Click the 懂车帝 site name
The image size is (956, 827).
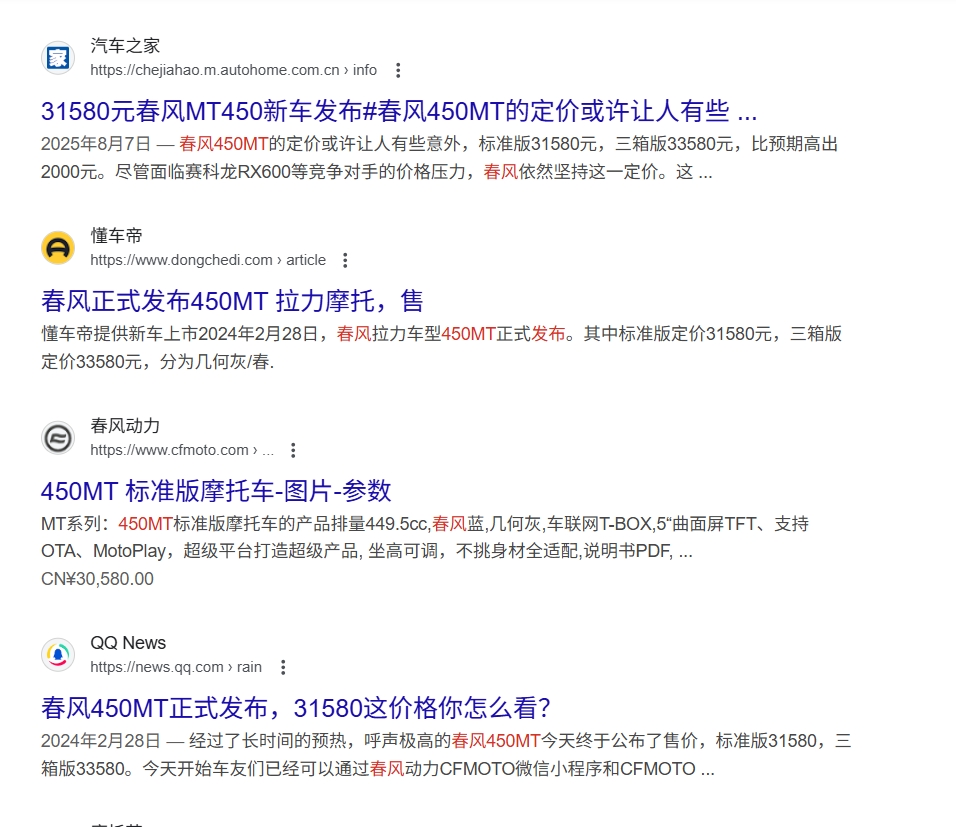pos(116,236)
